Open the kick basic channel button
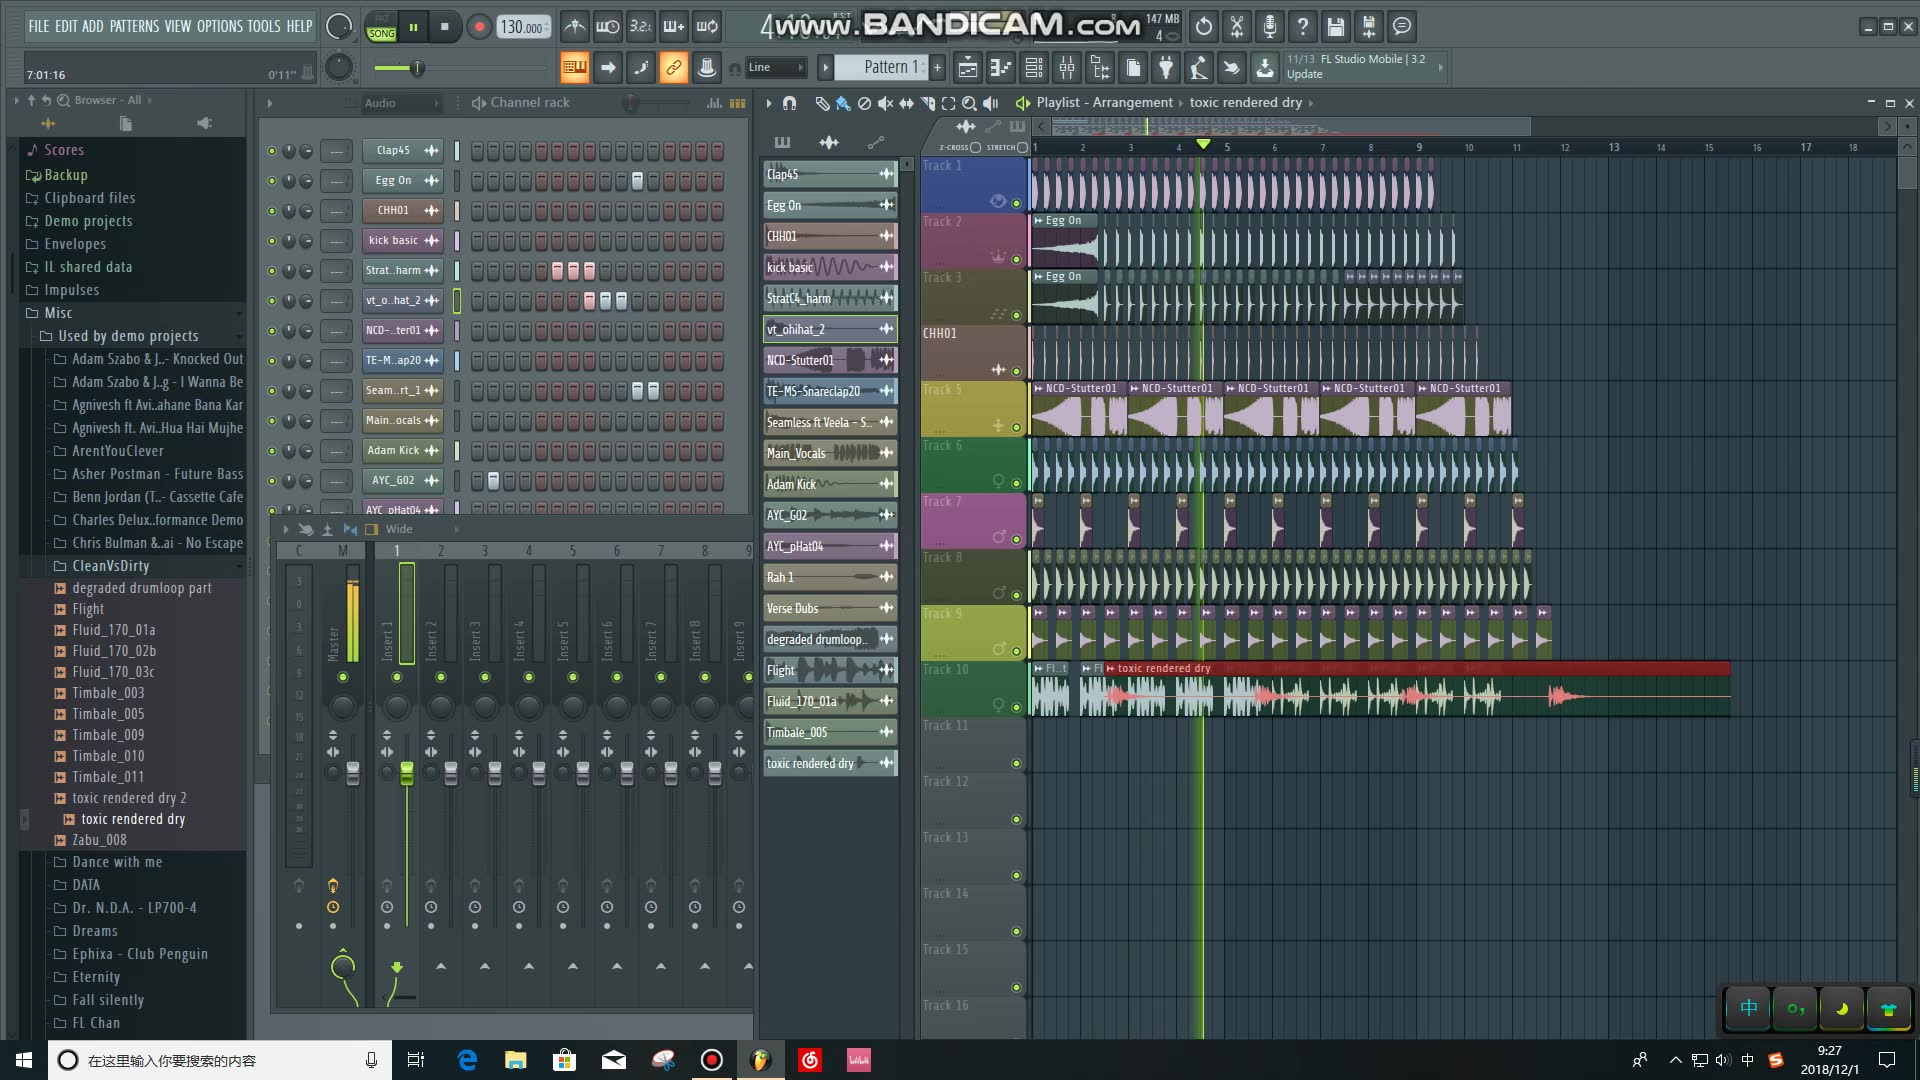The width and height of the screenshot is (1920, 1080). (x=394, y=240)
